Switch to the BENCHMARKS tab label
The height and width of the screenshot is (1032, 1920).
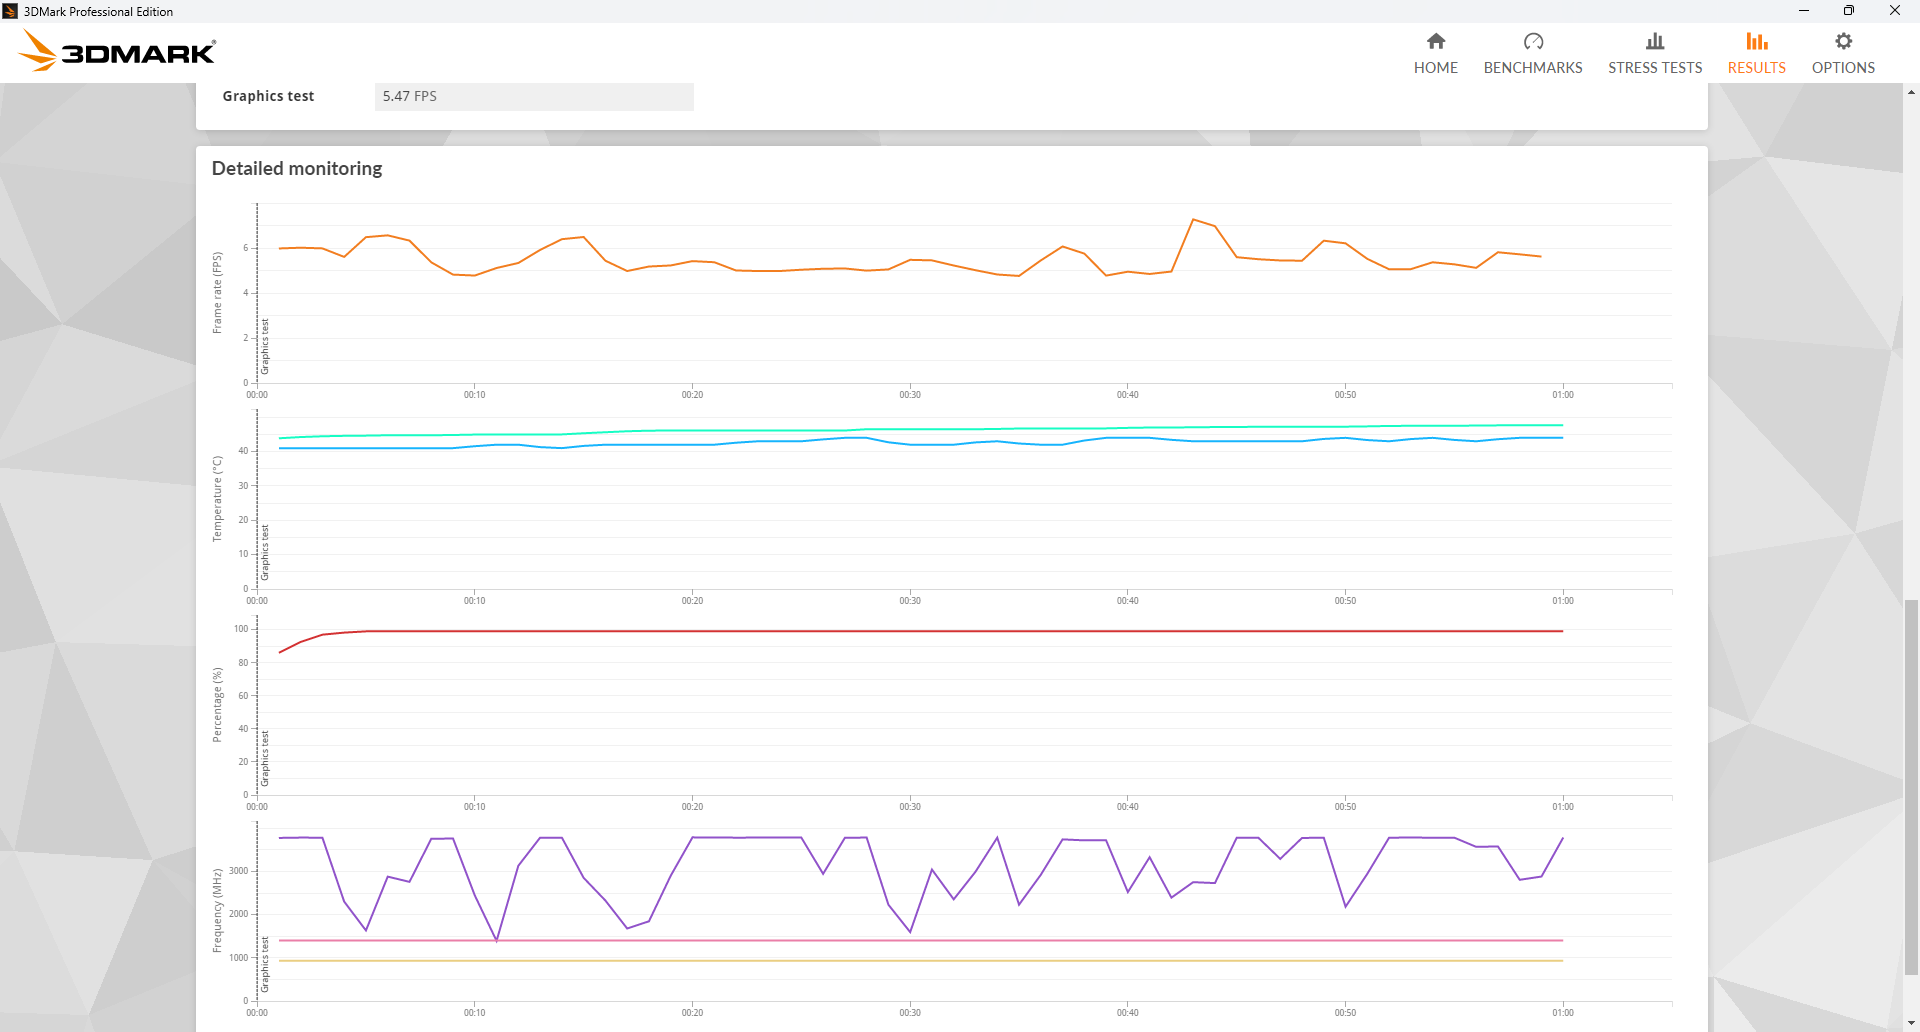pos(1532,68)
